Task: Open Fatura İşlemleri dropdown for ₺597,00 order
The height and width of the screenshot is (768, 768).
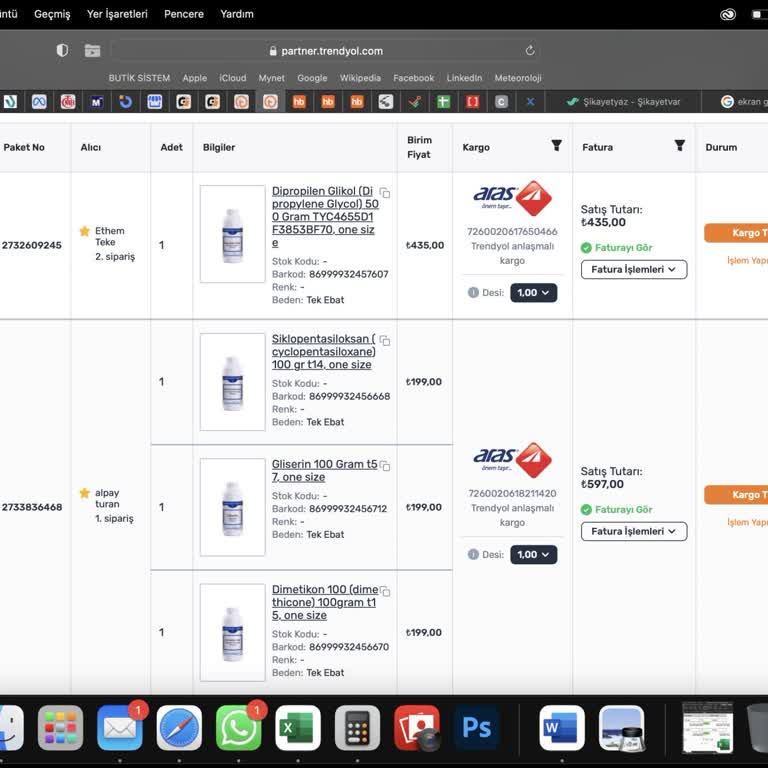Action: [634, 531]
